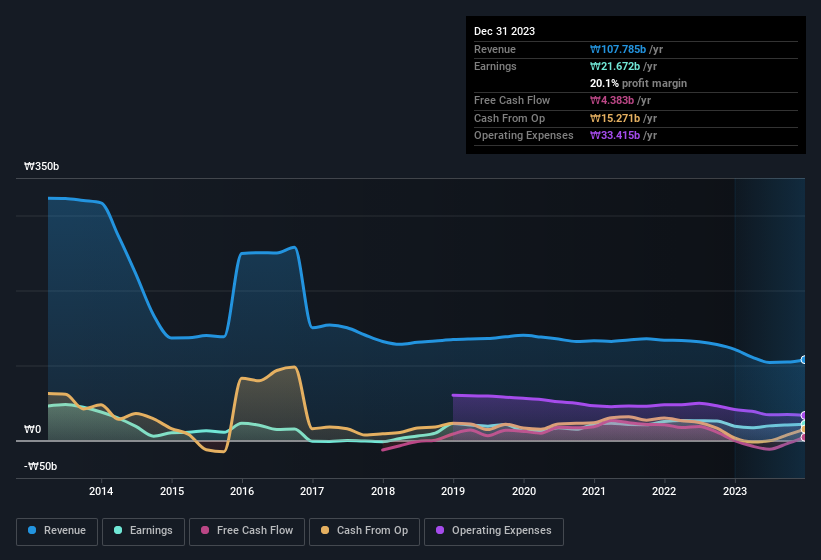
Task: Toggle the Revenue legend button
Action: [x=57, y=531]
